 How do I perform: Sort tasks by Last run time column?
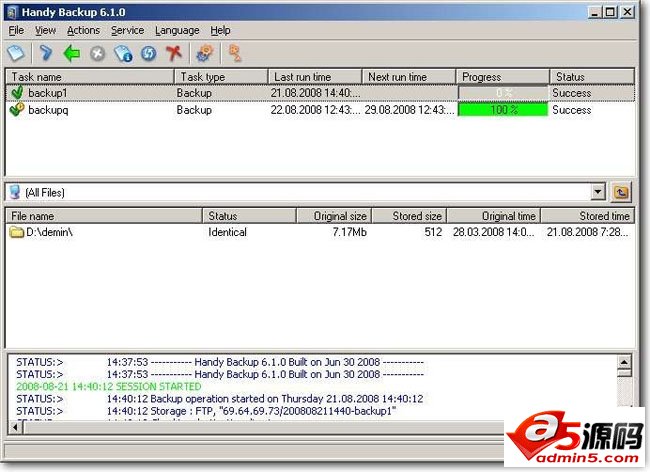pos(313,77)
